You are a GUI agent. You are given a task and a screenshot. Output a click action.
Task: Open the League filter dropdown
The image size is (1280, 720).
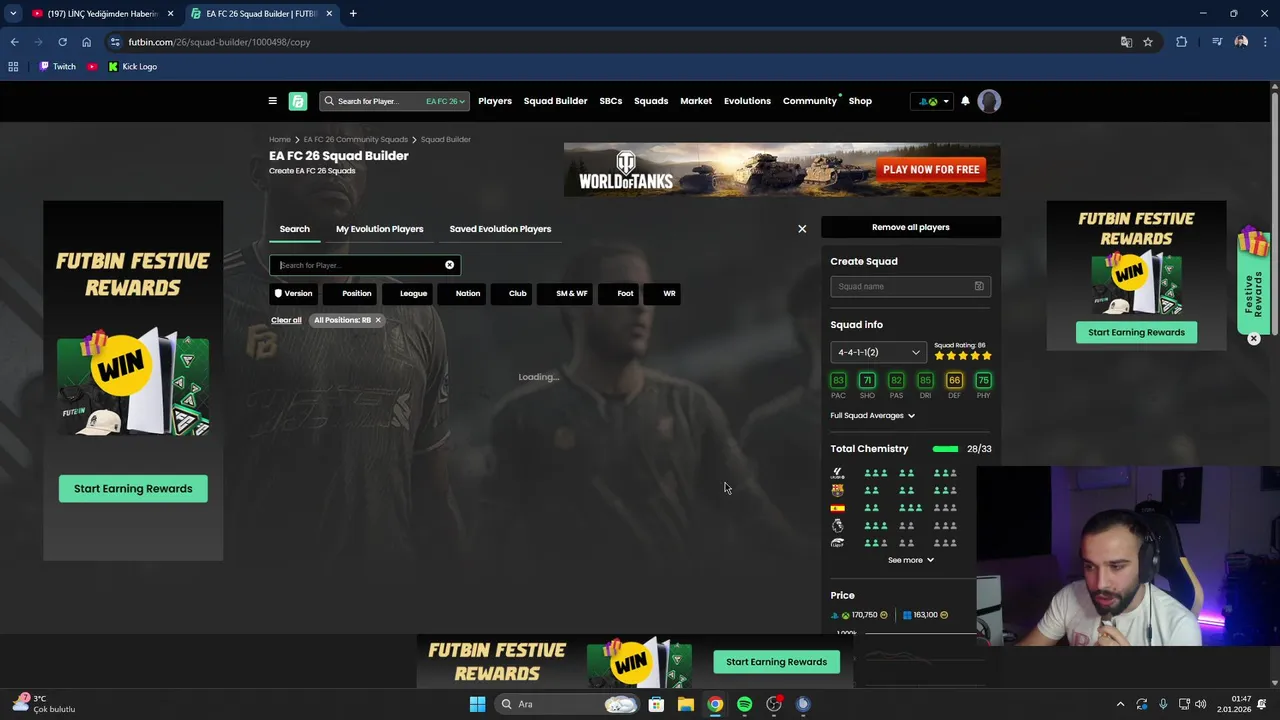tap(408, 294)
